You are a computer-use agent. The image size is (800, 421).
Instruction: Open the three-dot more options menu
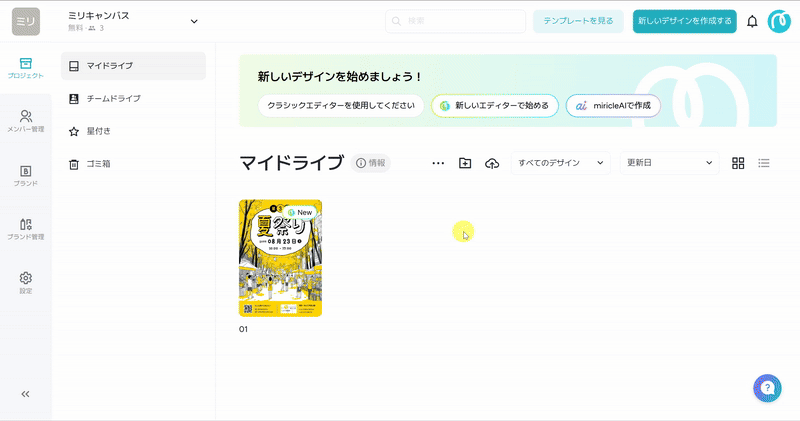pos(438,163)
